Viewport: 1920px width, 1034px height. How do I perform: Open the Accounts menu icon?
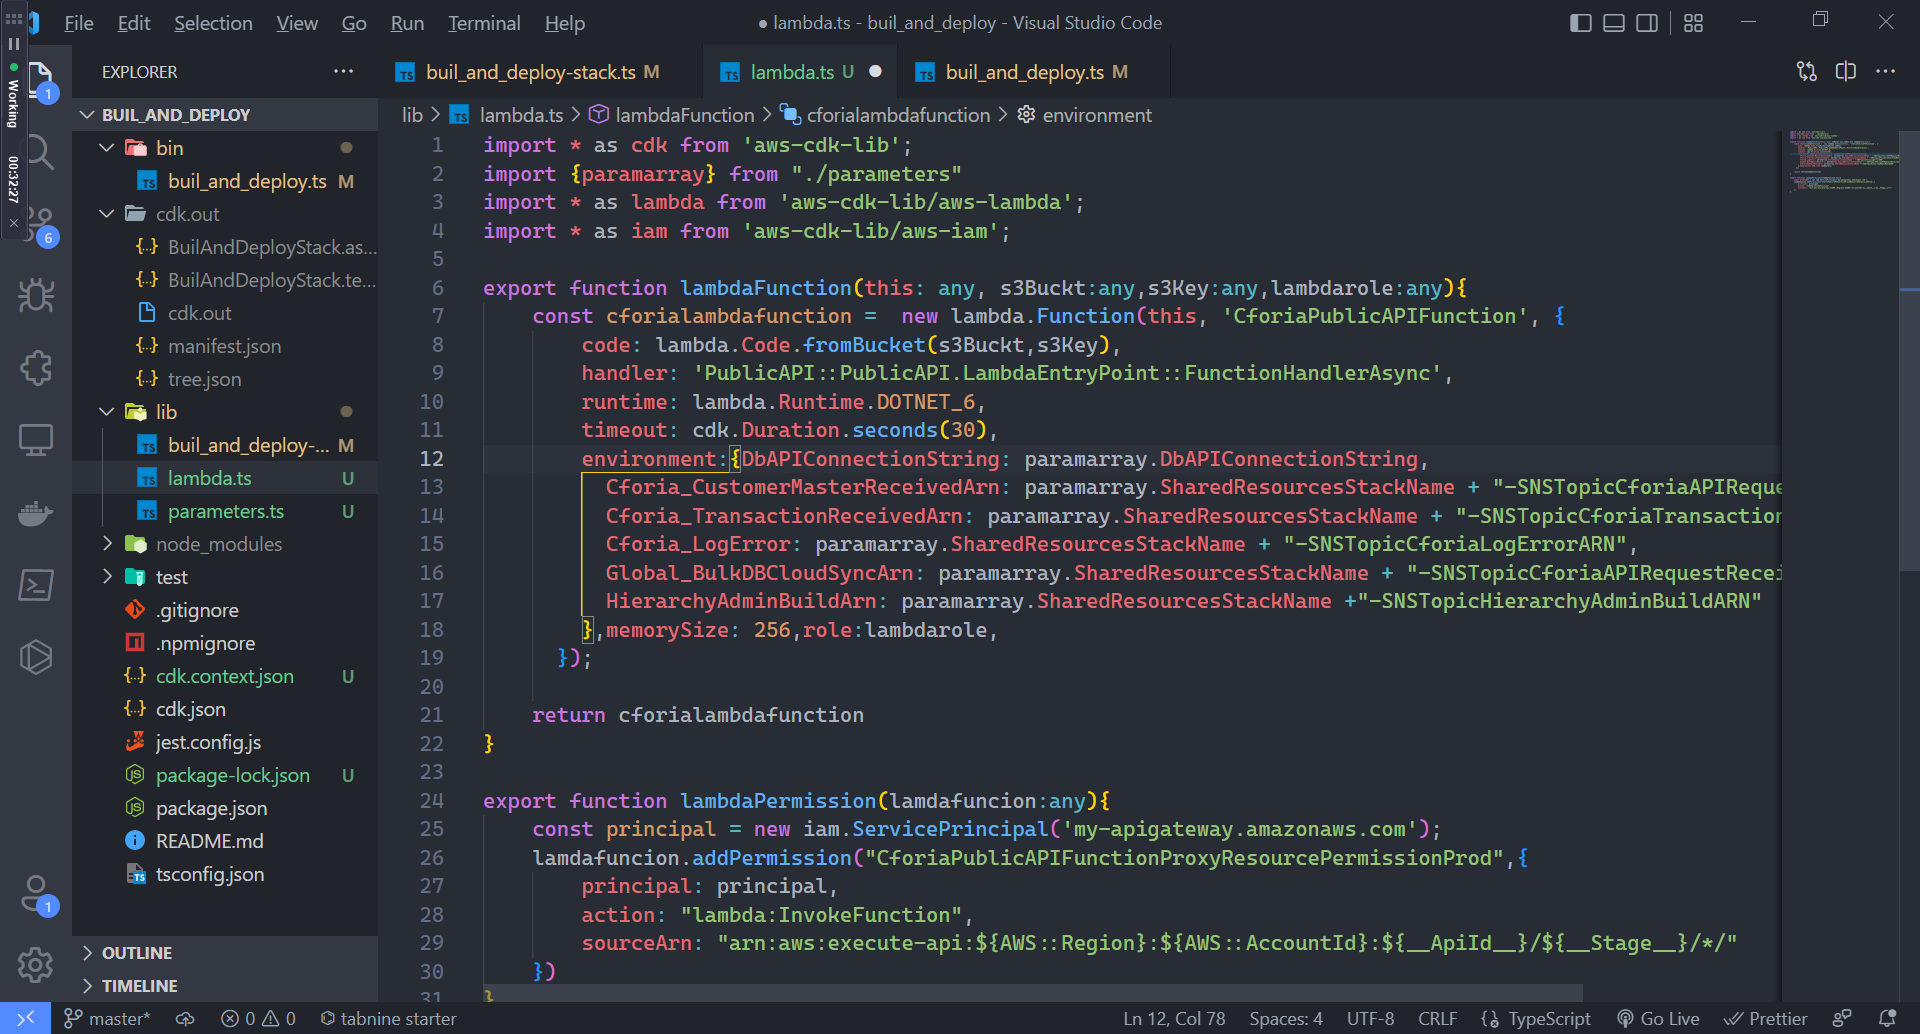click(36, 893)
